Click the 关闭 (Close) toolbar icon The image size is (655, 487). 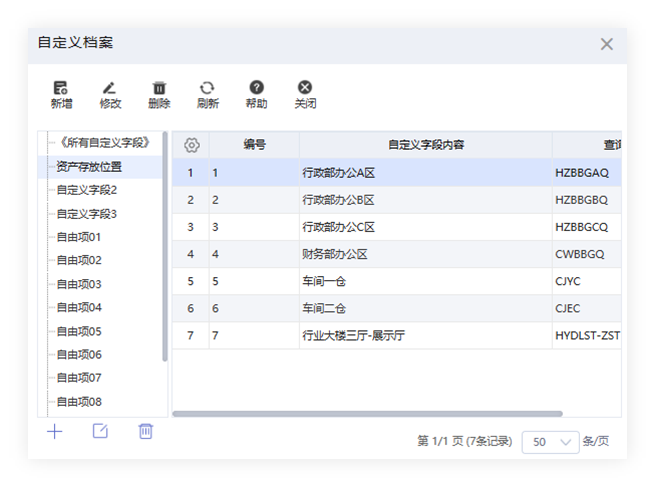305,90
